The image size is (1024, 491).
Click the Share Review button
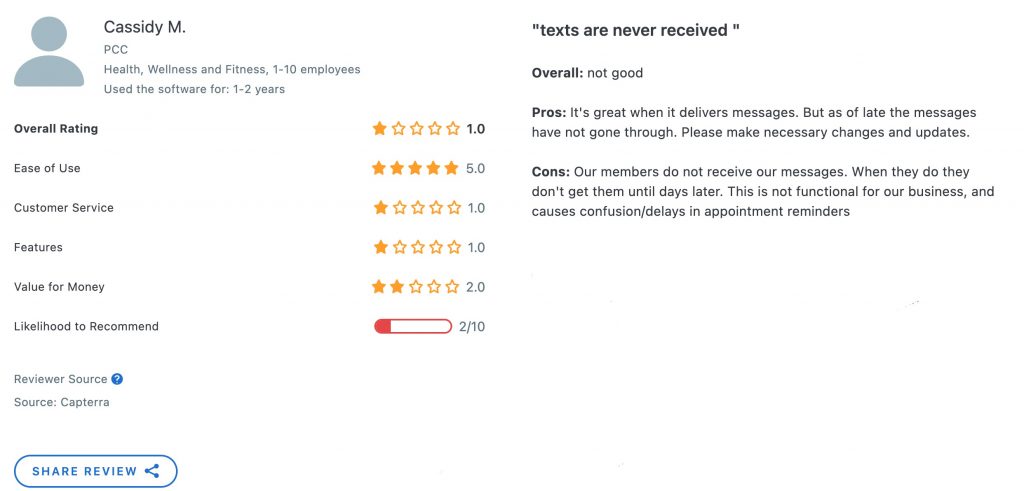pyautogui.click(x=96, y=471)
